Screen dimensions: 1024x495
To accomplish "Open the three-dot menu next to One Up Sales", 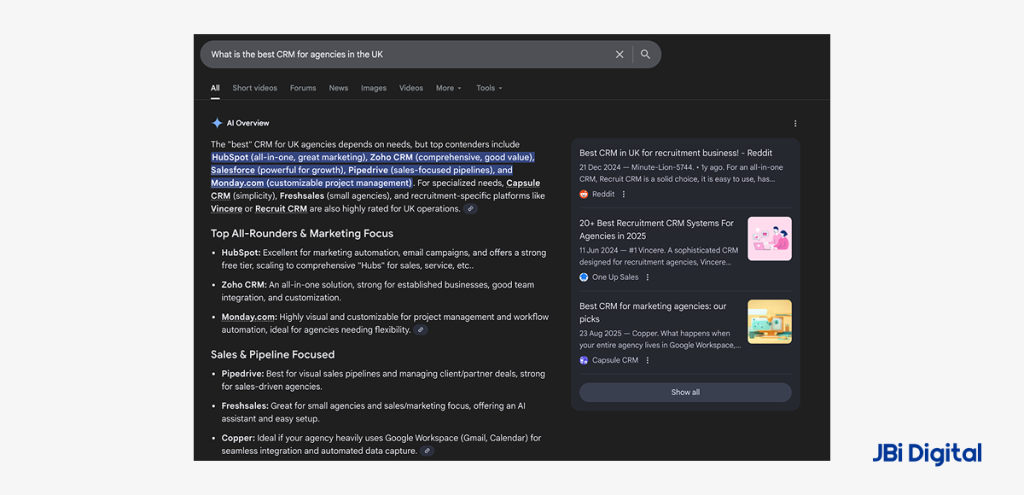I will click(x=648, y=277).
